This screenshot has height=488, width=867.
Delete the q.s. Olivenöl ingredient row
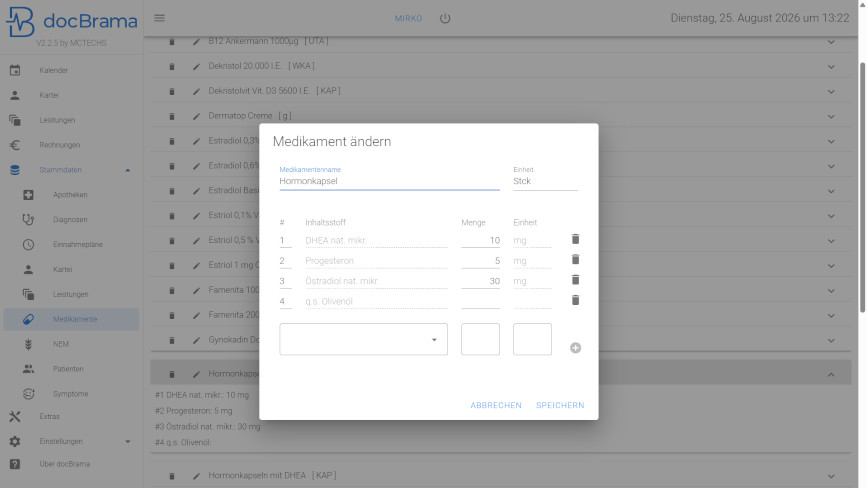tap(575, 300)
